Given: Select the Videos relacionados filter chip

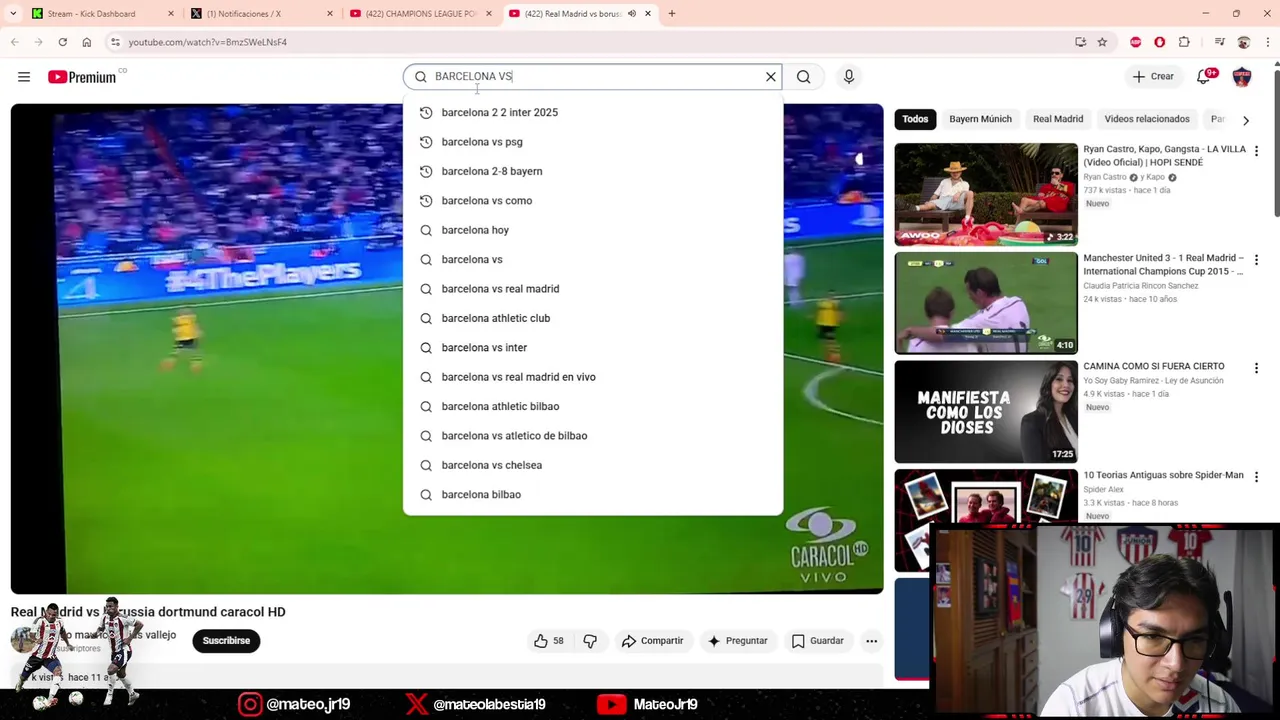Looking at the screenshot, I should (x=1147, y=119).
